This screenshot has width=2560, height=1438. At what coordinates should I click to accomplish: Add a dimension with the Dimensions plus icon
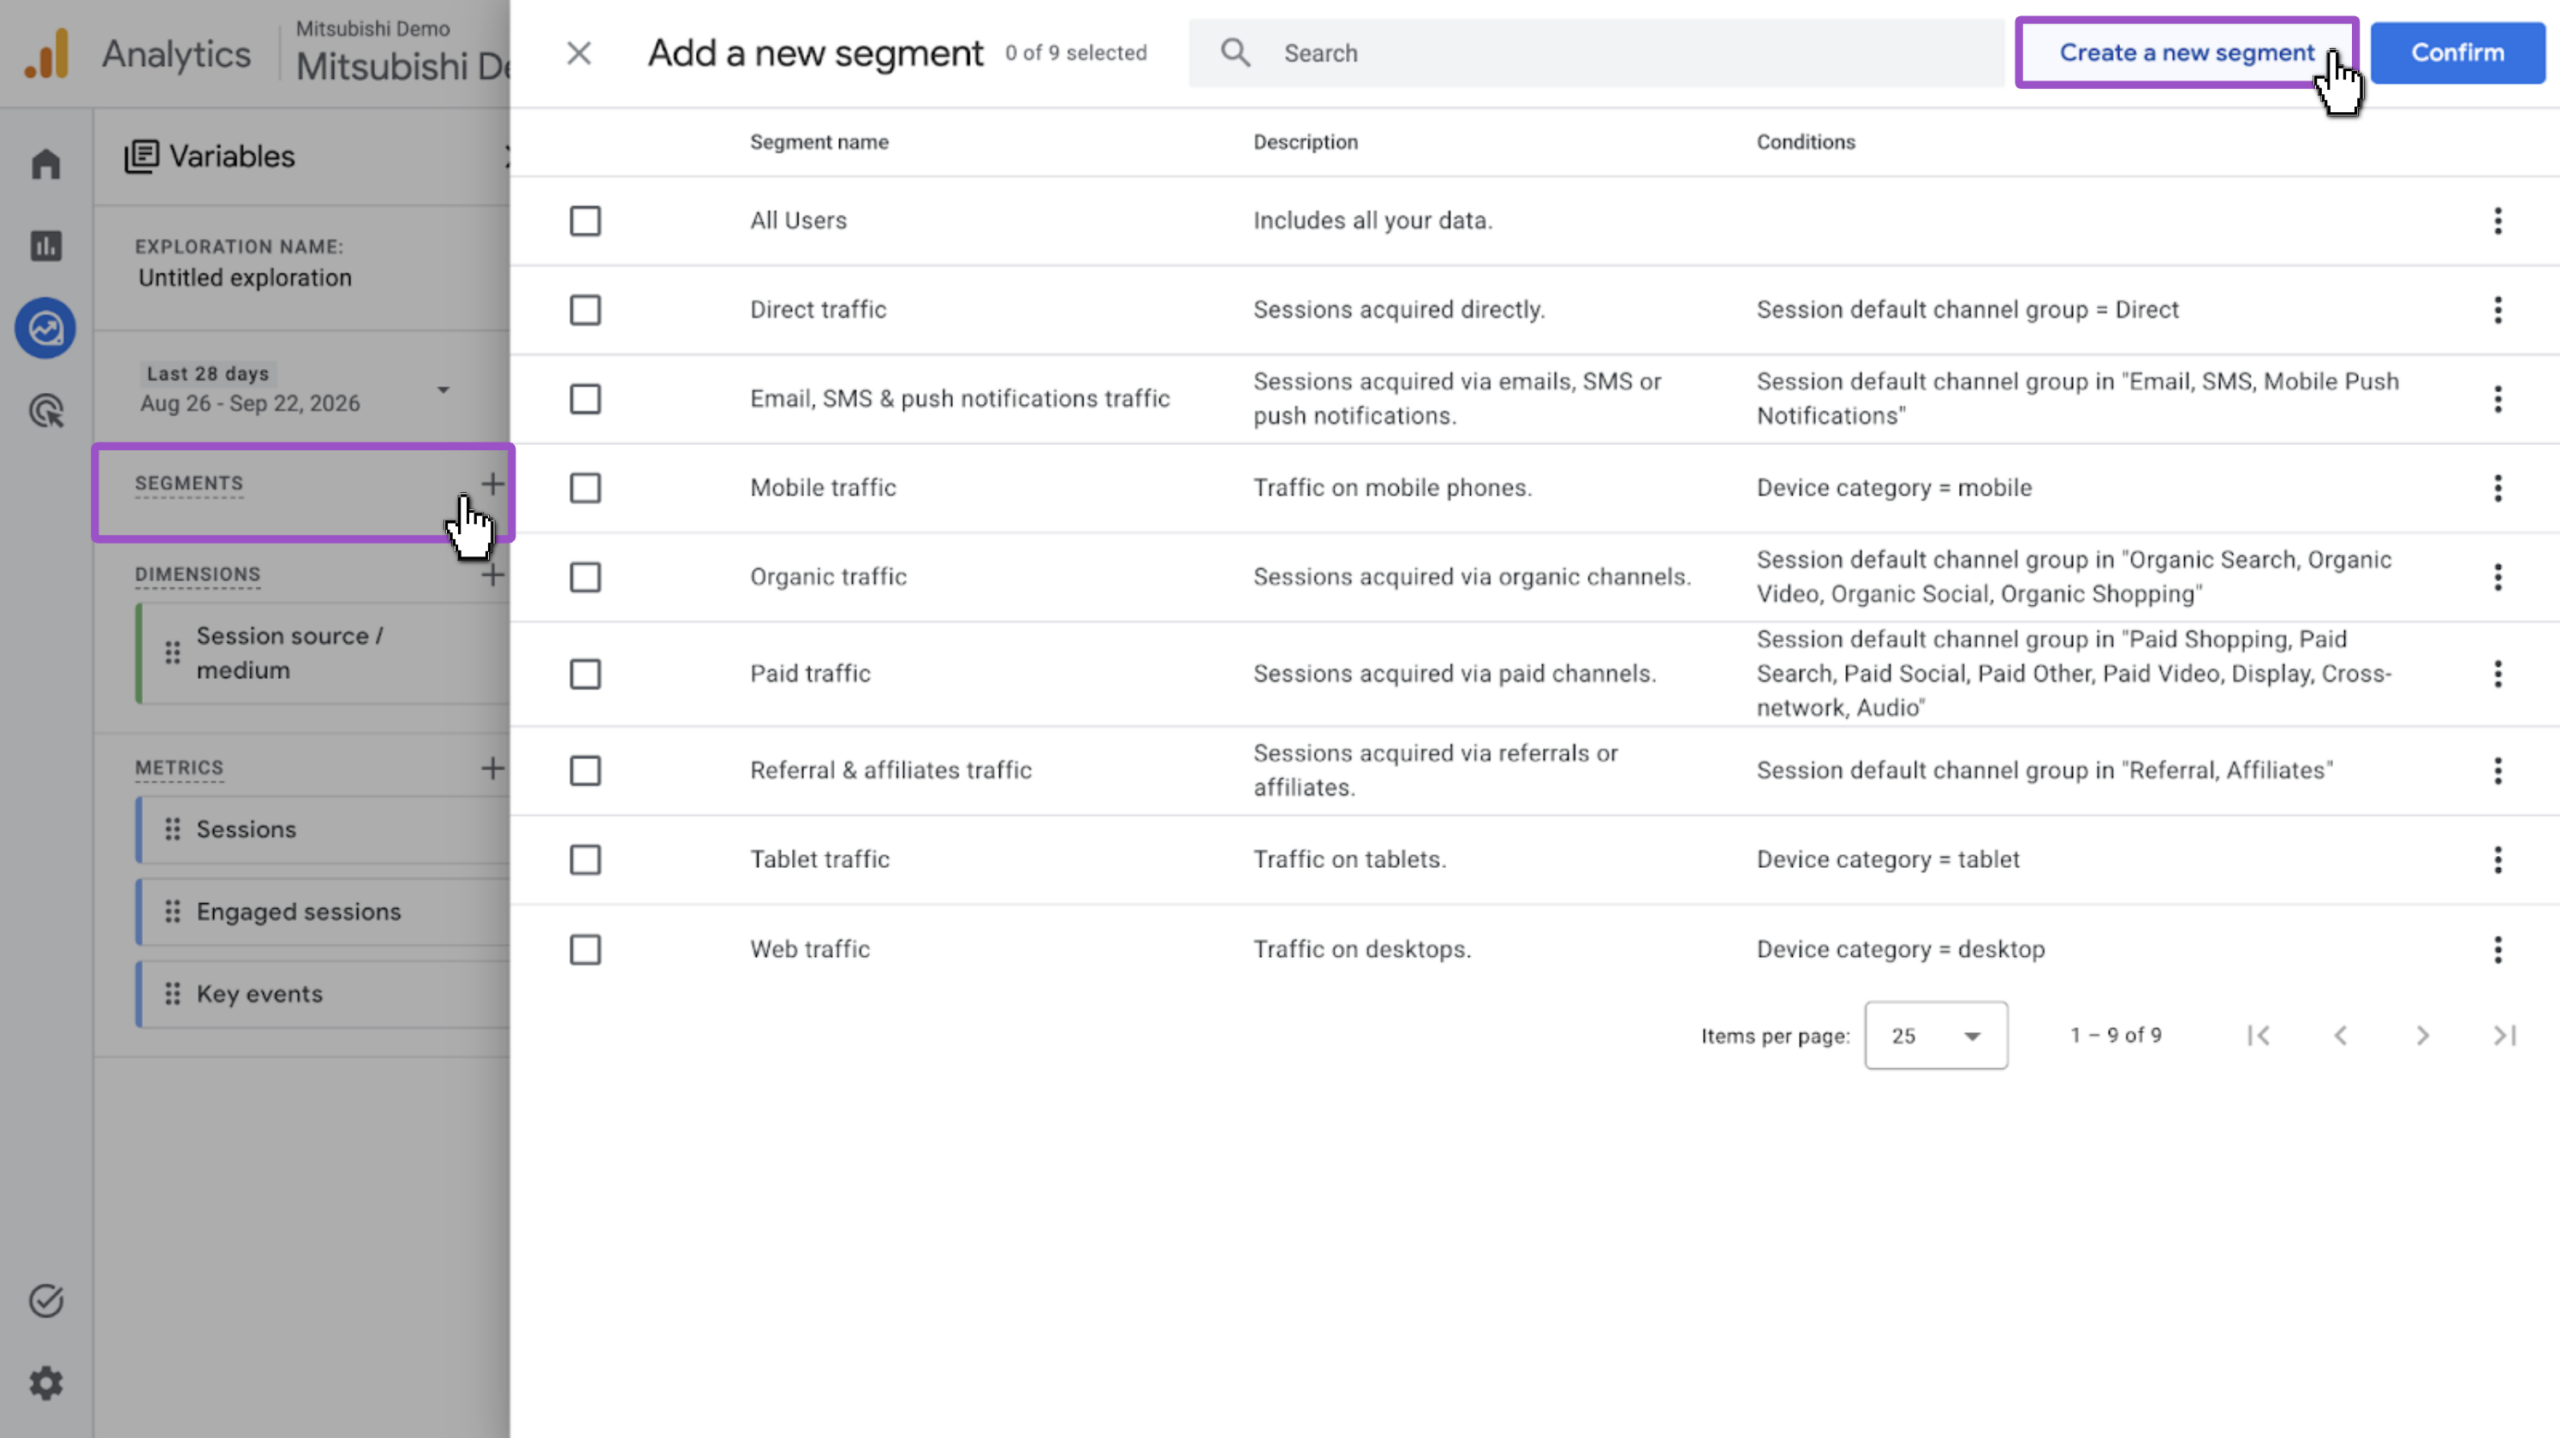[x=492, y=575]
